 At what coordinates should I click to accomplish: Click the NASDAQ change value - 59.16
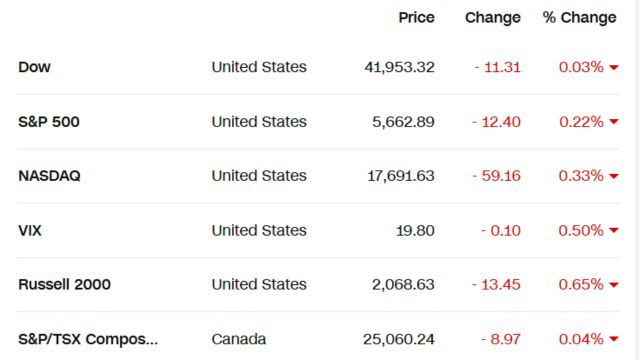496,176
